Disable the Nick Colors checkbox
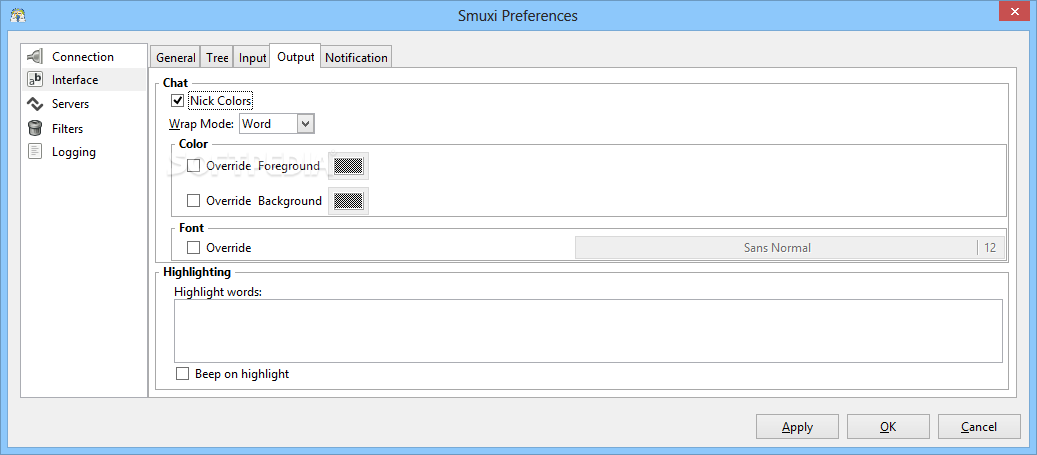The width and height of the screenshot is (1037, 455). coord(178,101)
